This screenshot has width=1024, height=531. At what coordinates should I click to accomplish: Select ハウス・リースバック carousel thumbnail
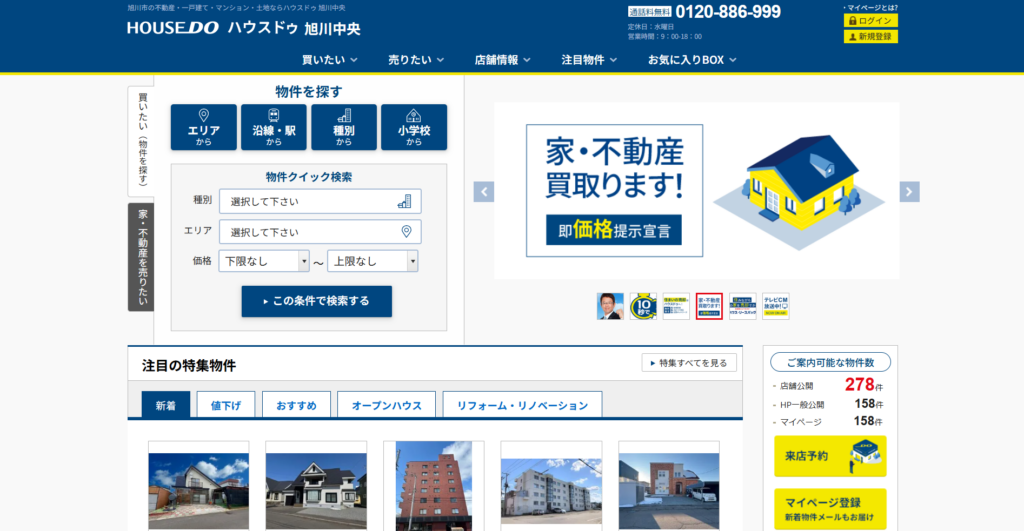point(743,306)
